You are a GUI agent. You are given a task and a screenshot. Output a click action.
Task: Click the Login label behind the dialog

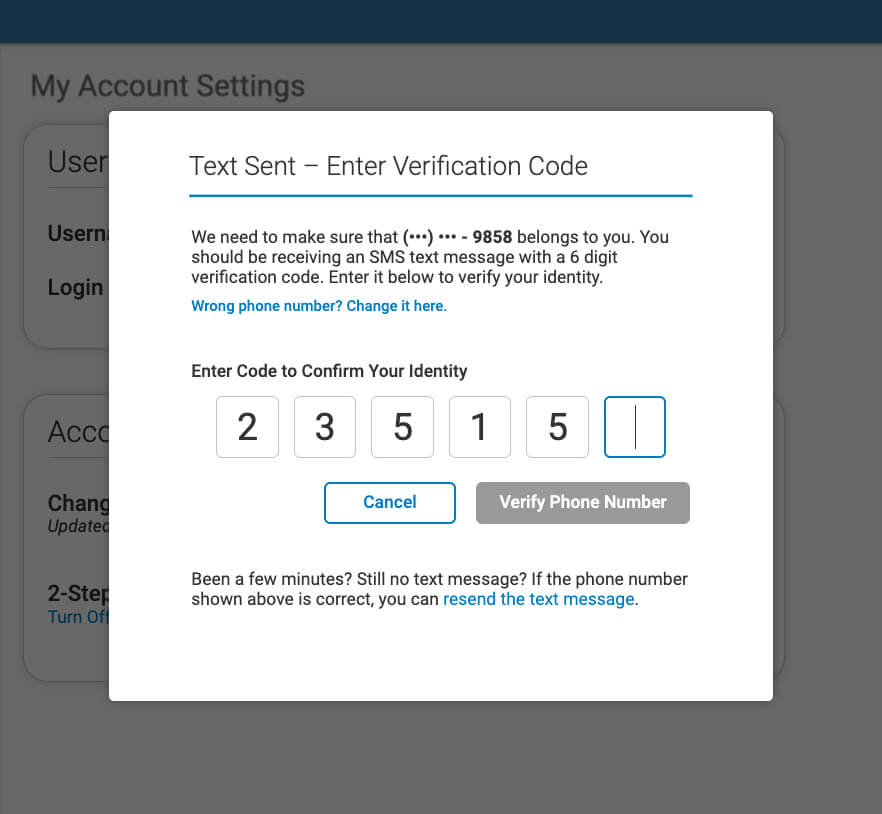tap(76, 287)
